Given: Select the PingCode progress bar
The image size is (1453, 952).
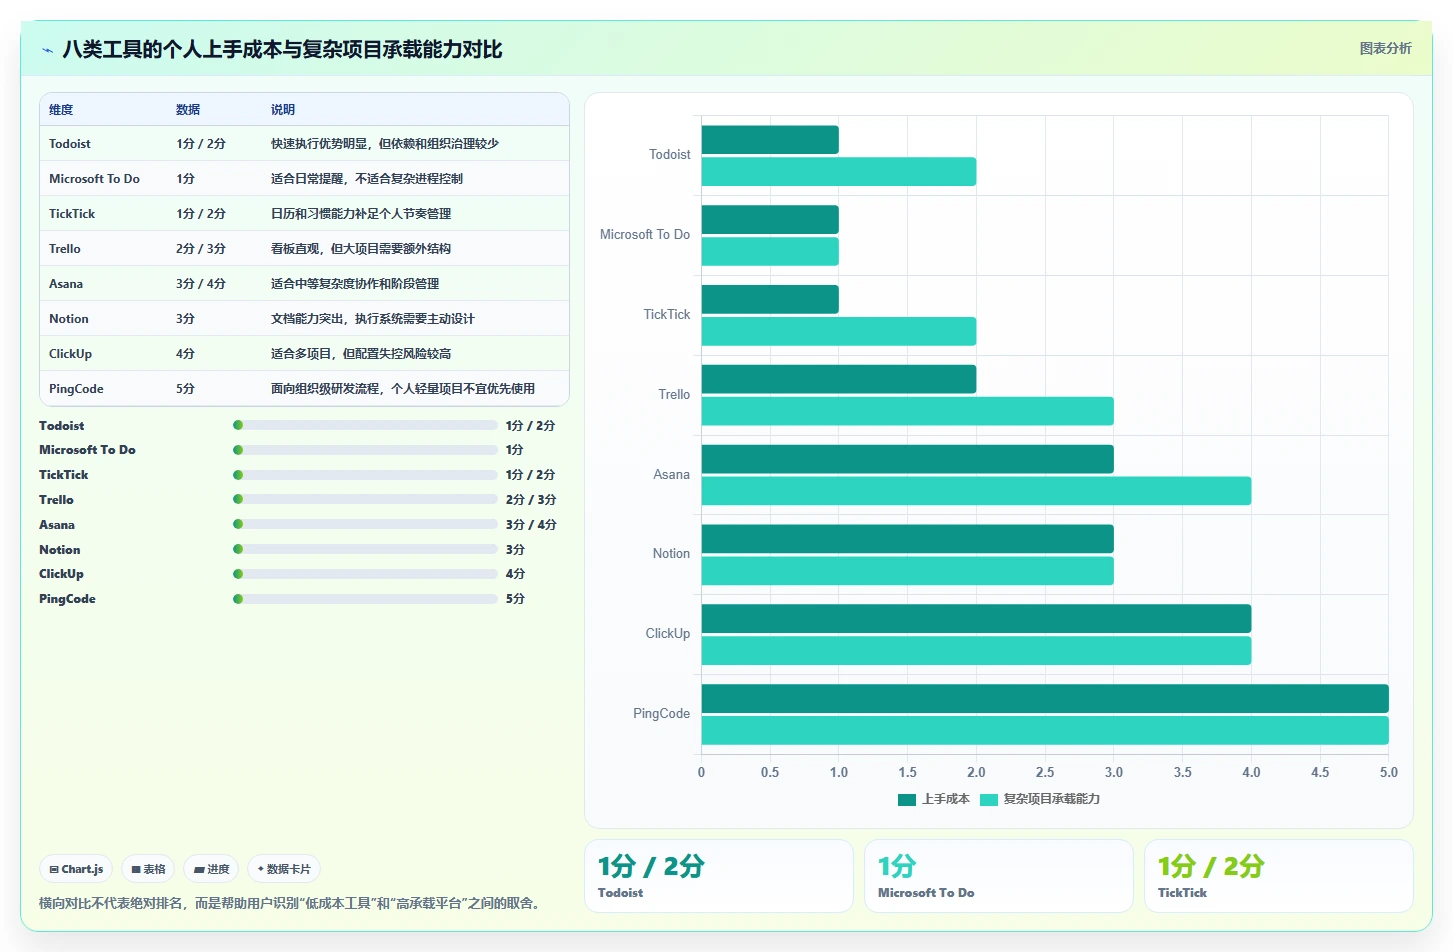Looking at the screenshot, I should tap(365, 599).
